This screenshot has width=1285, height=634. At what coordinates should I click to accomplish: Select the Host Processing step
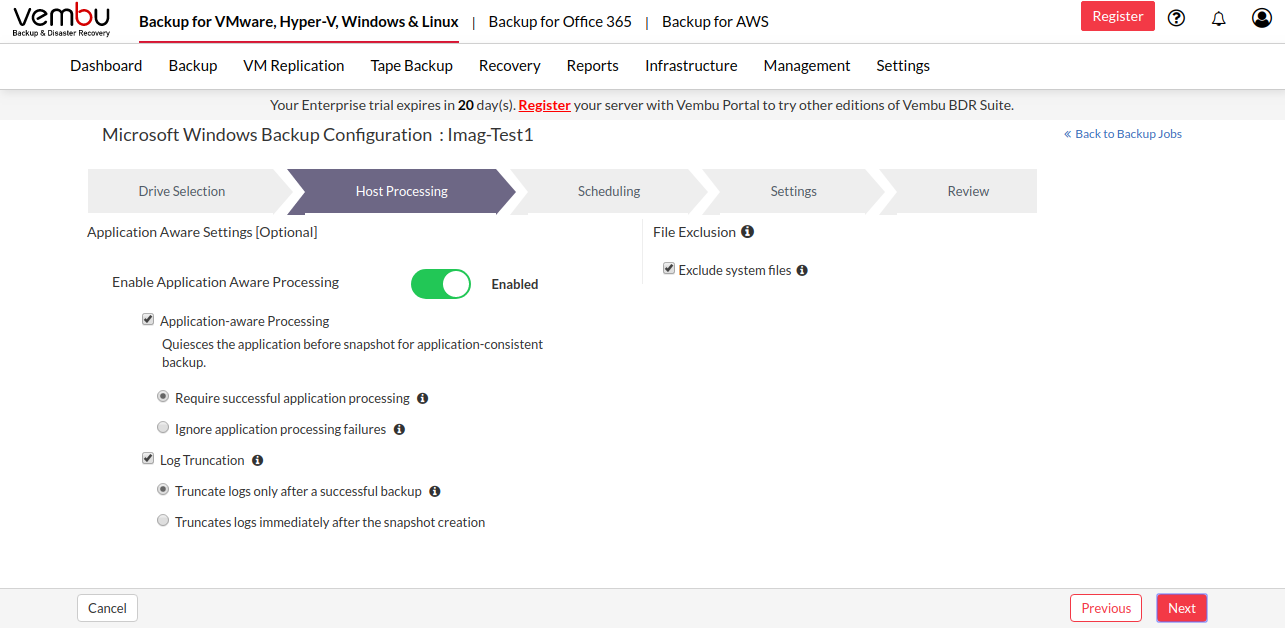402,191
